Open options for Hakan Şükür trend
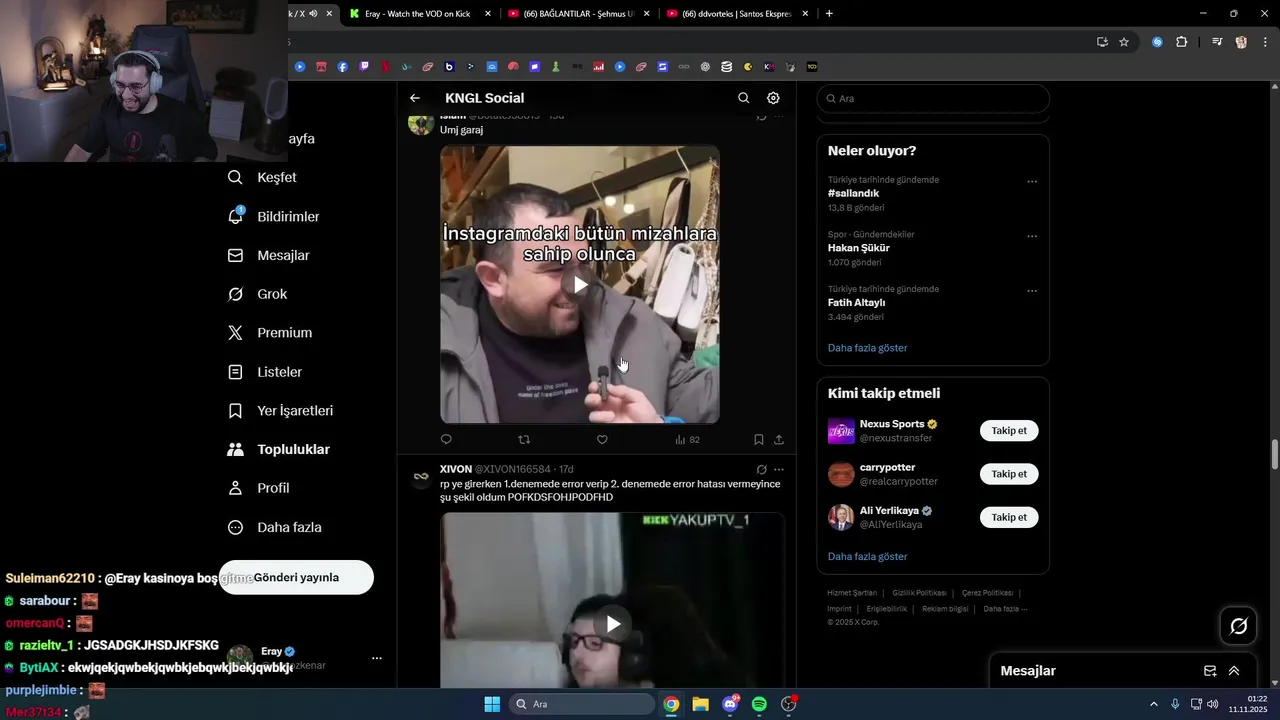This screenshot has width=1280, height=720. (1032, 237)
